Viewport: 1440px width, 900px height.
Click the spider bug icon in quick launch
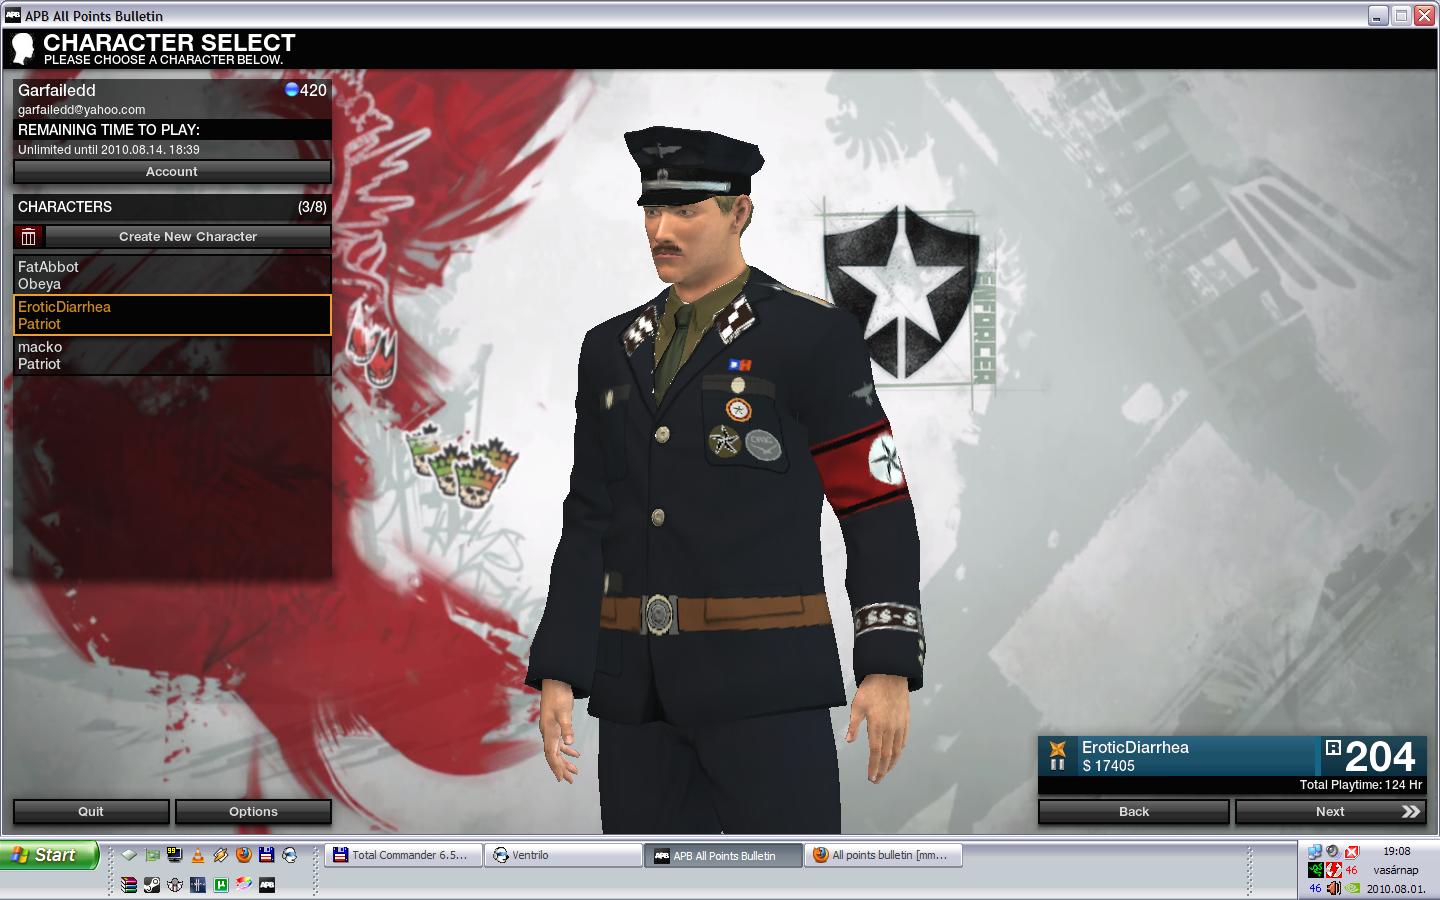coord(175,885)
